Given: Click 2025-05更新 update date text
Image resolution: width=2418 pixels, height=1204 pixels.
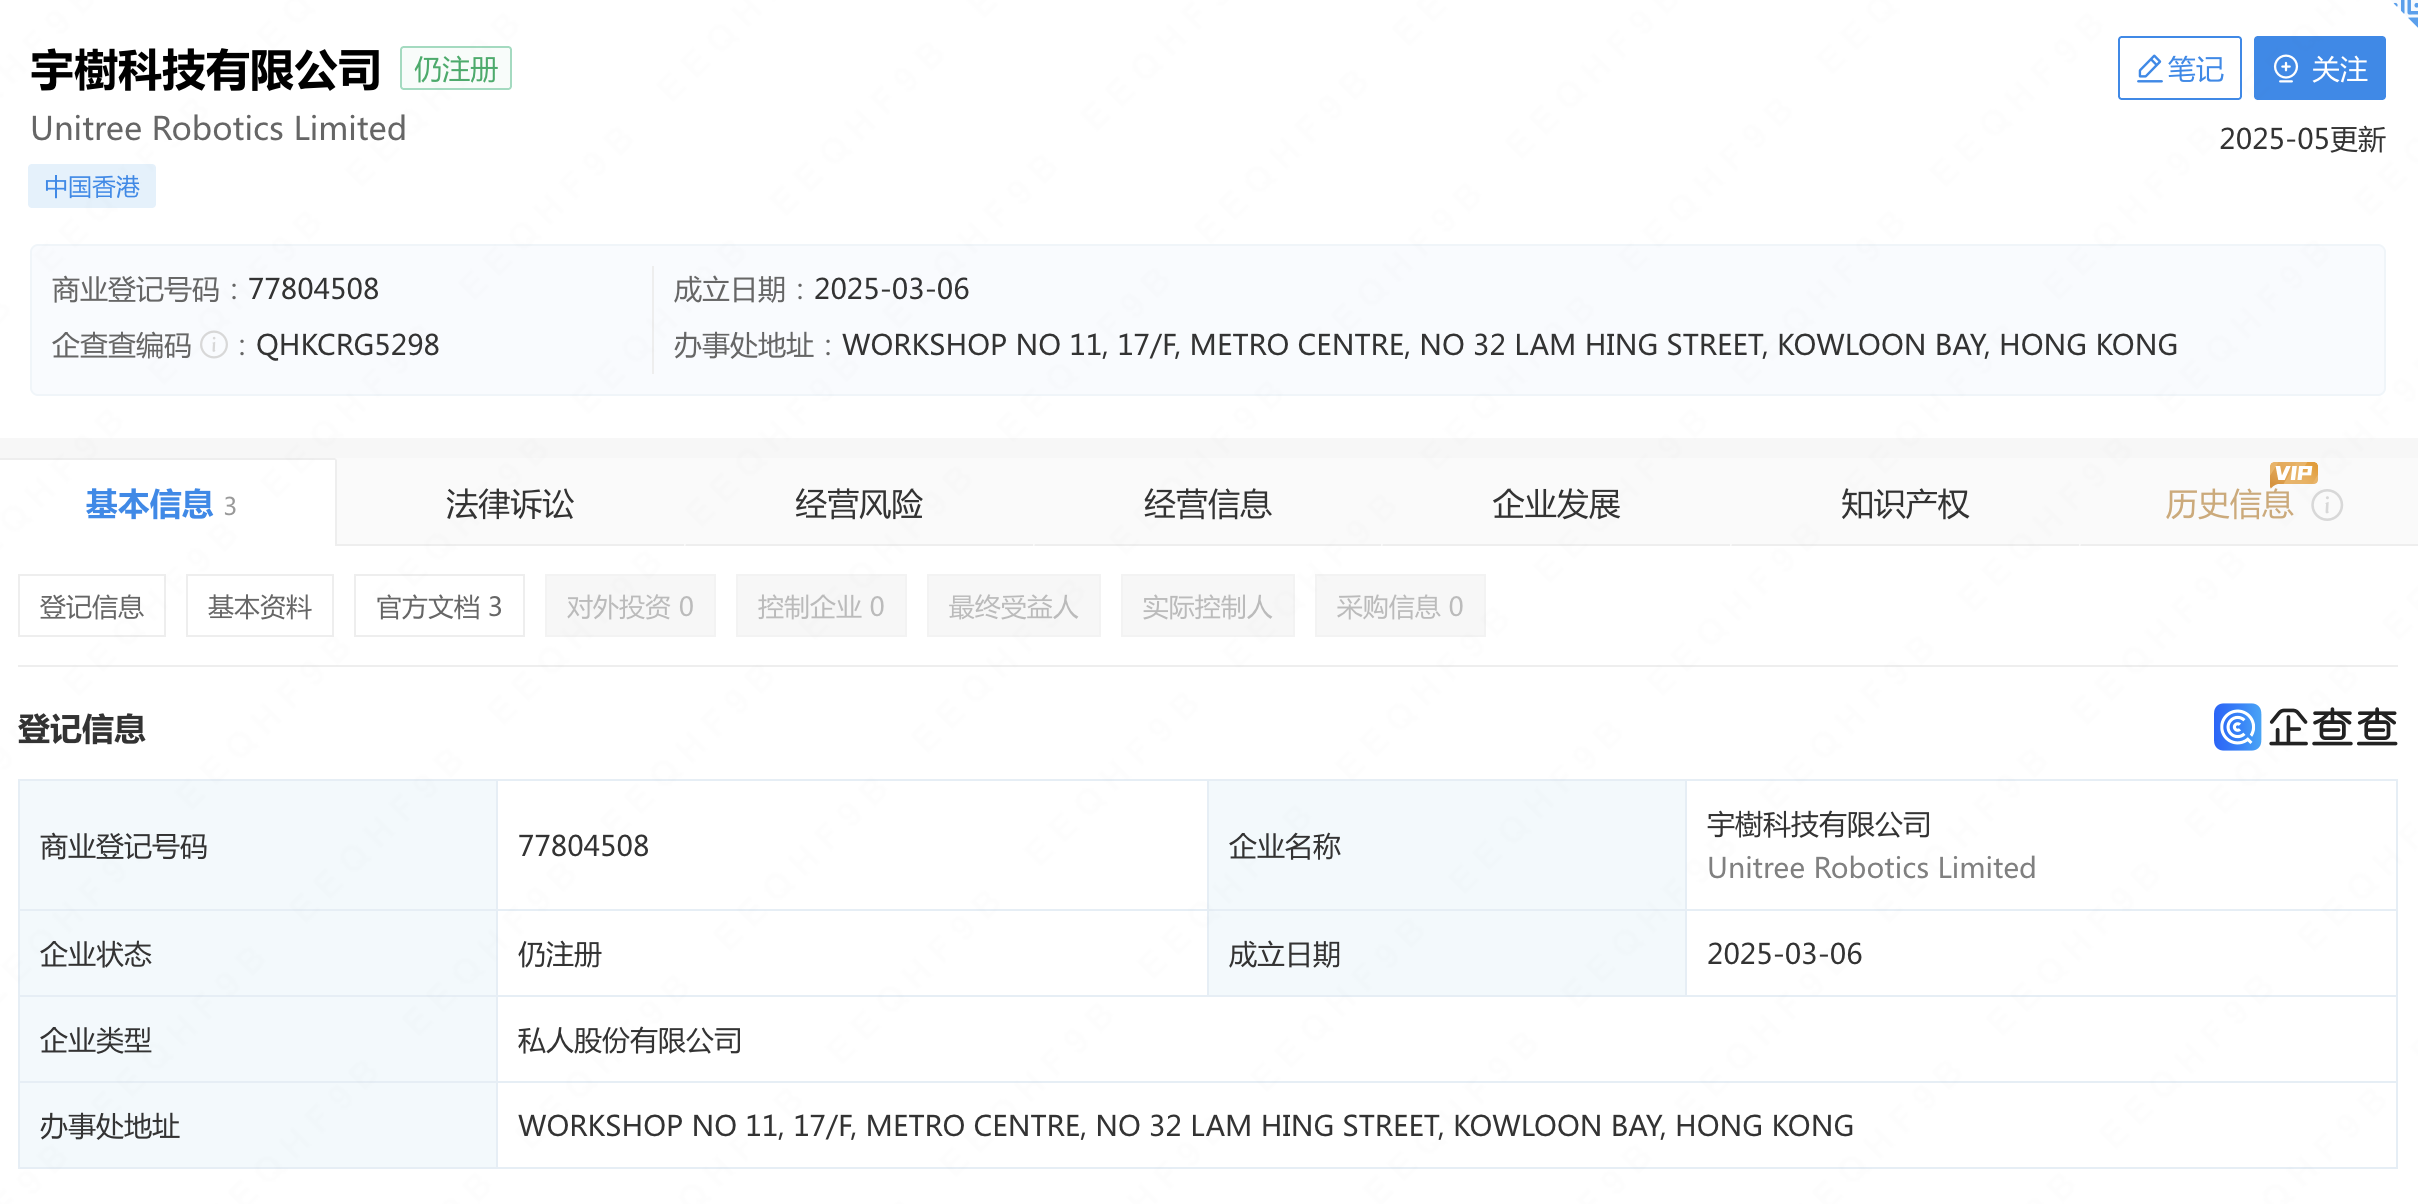Looking at the screenshot, I should pyautogui.click(x=2302, y=139).
